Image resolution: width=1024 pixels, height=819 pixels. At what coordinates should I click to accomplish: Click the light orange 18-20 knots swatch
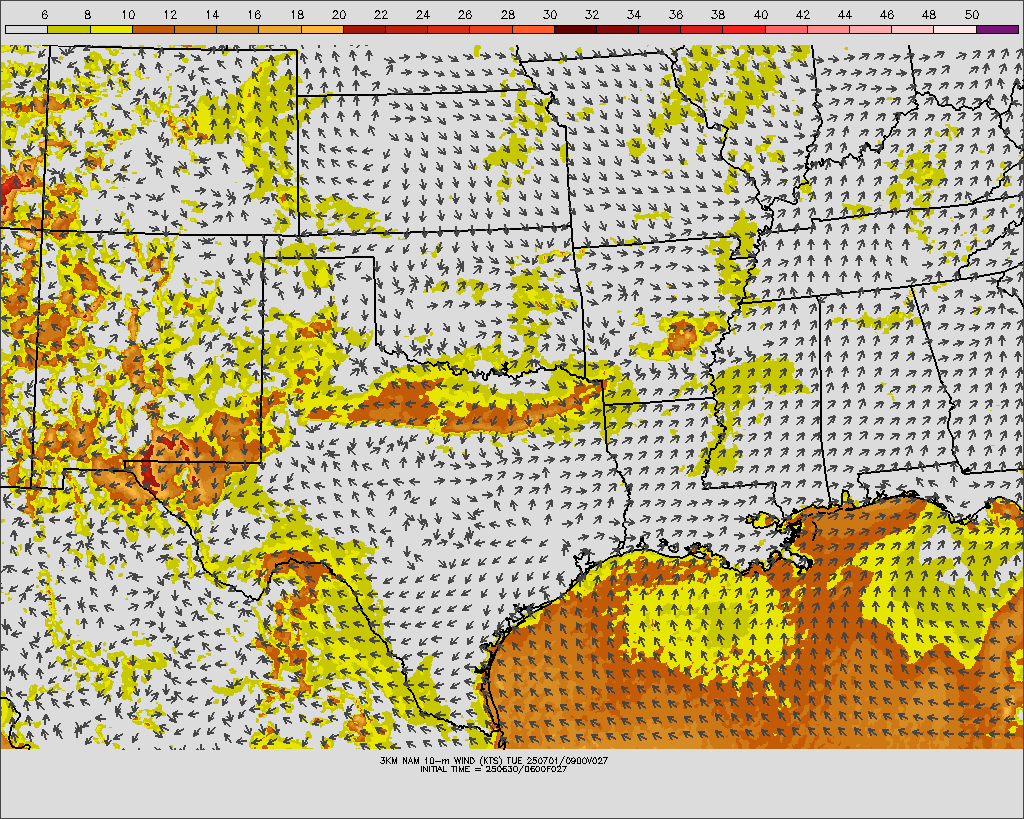pyautogui.click(x=322, y=29)
